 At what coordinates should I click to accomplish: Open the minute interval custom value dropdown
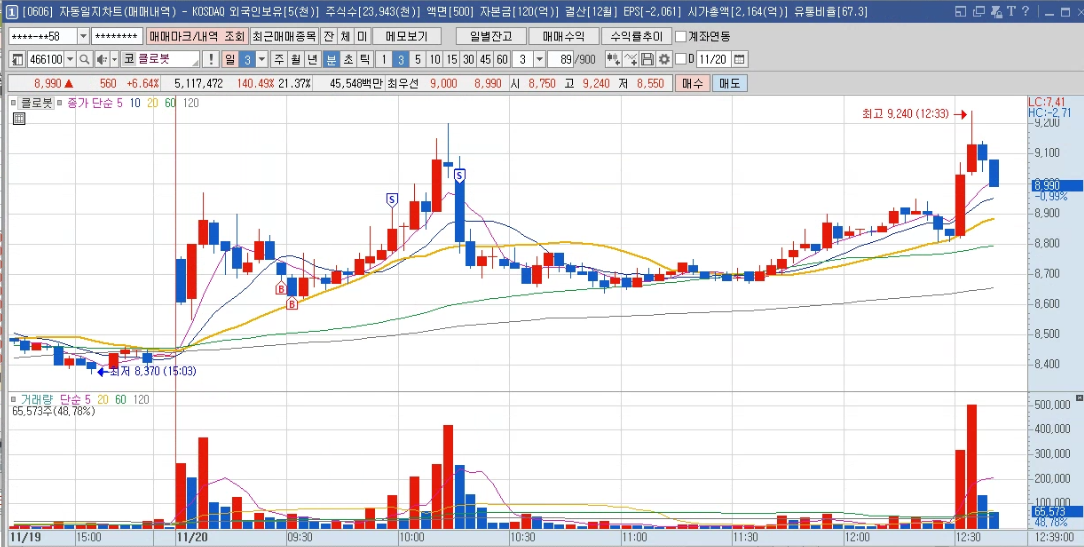[540, 59]
